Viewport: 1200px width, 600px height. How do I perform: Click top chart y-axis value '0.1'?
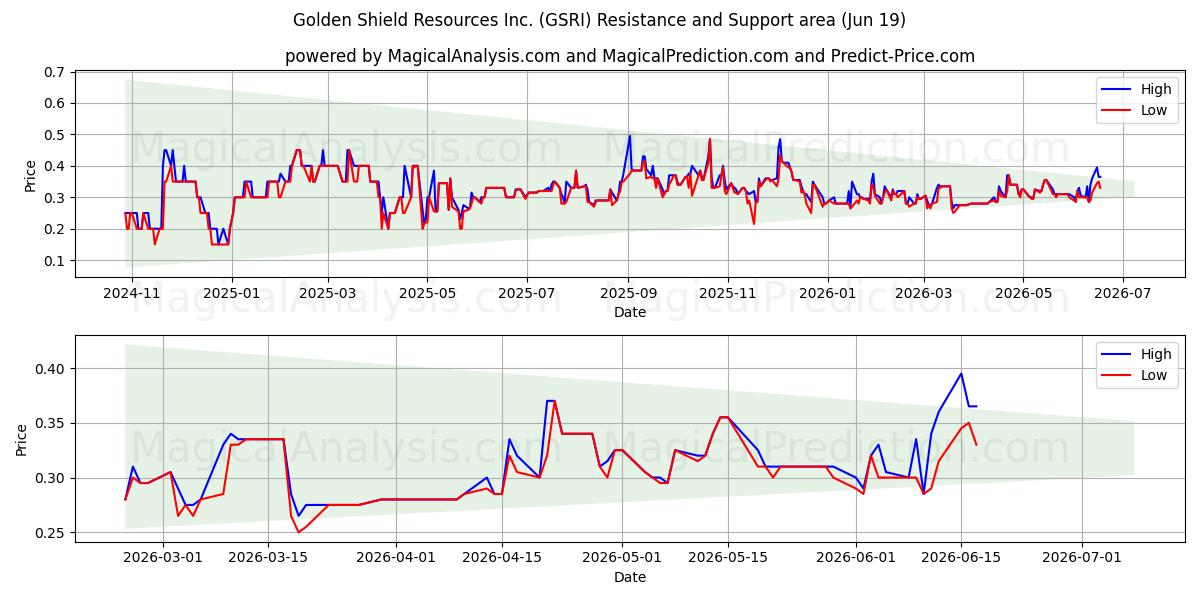[54, 261]
